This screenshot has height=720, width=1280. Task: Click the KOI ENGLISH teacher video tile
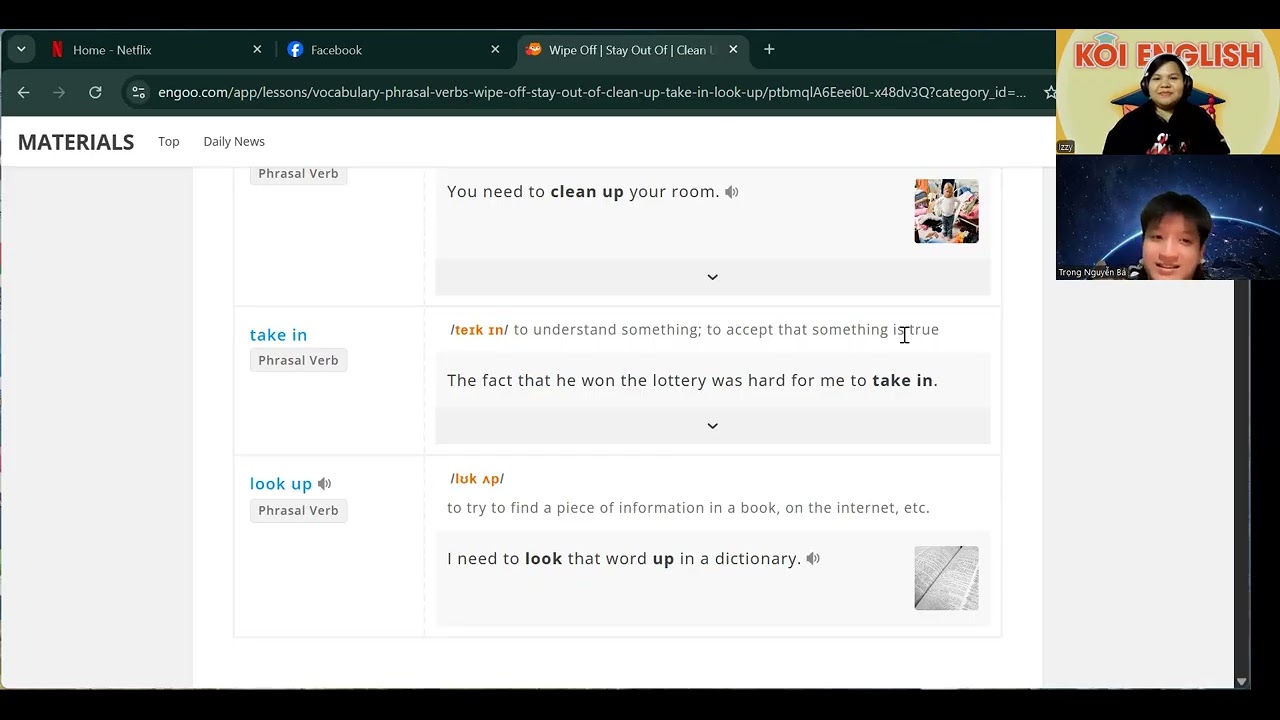pyautogui.click(x=1168, y=92)
